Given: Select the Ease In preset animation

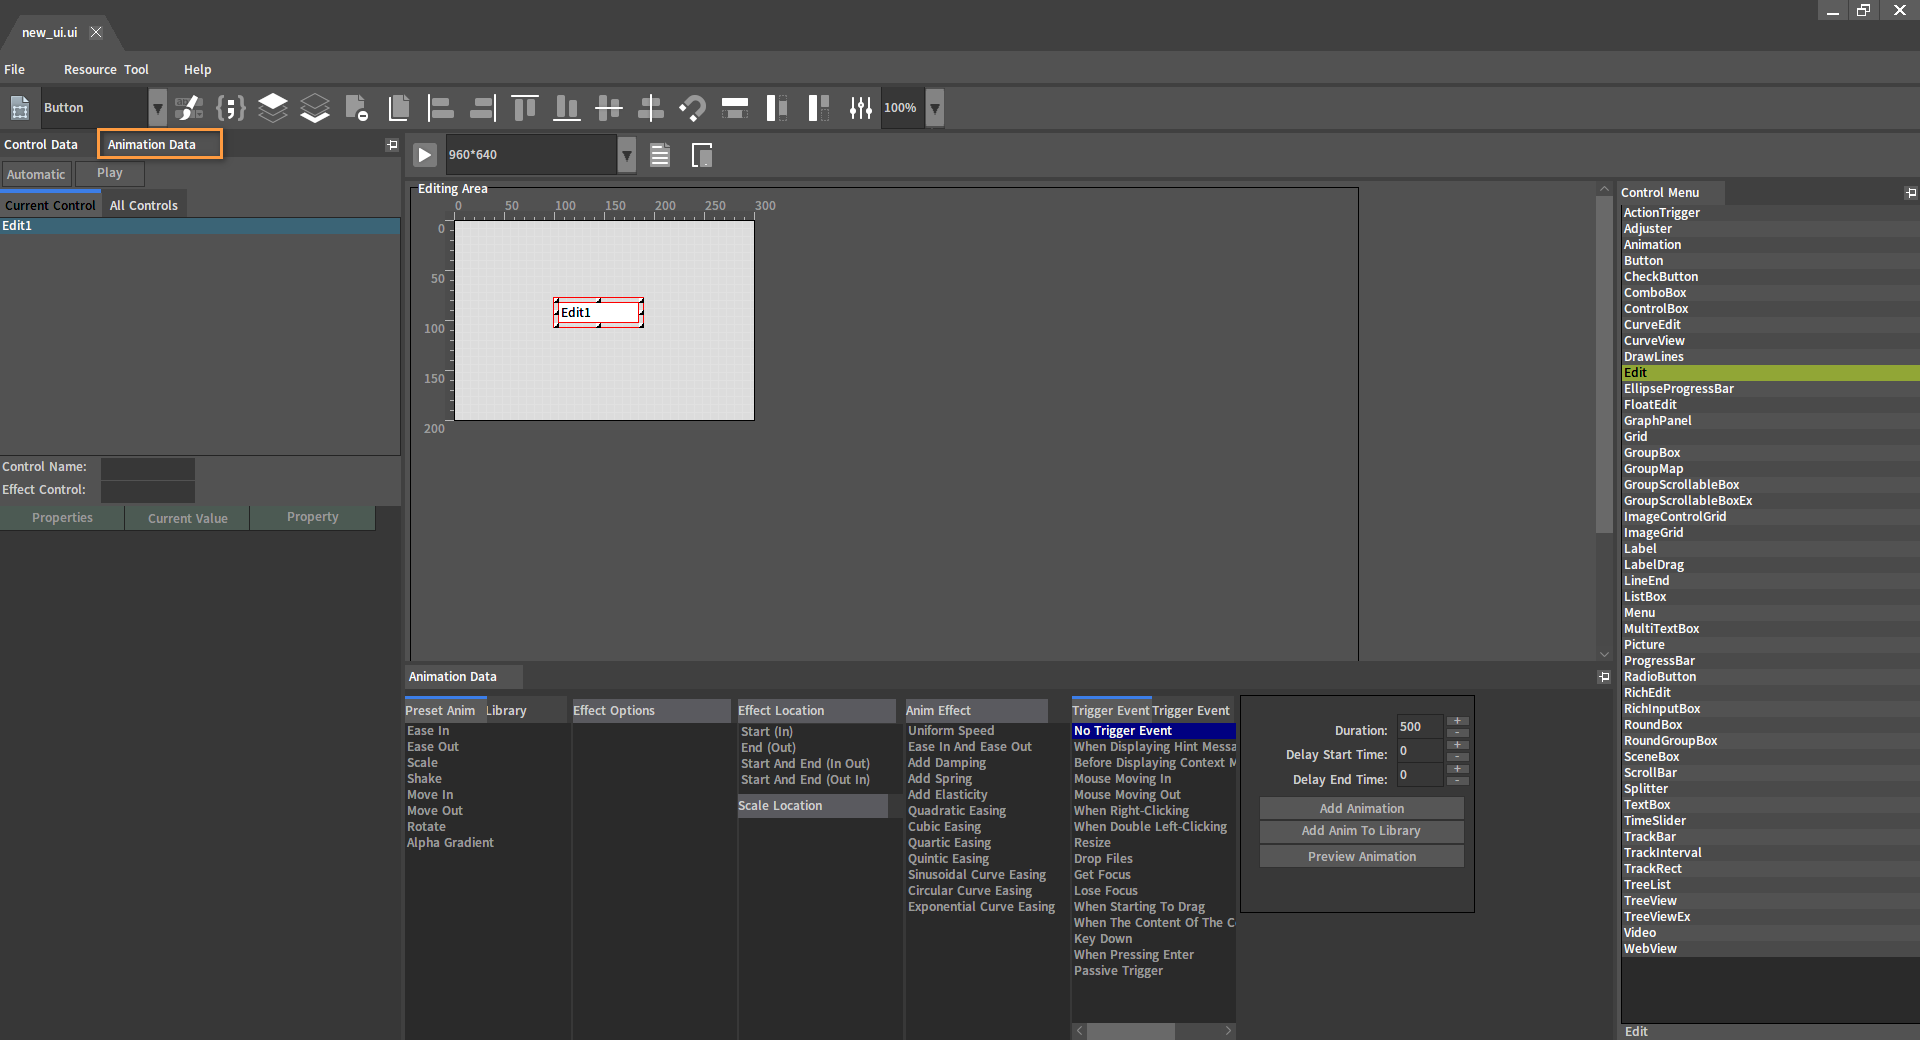Looking at the screenshot, I should pyautogui.click(x=428, y=731).
